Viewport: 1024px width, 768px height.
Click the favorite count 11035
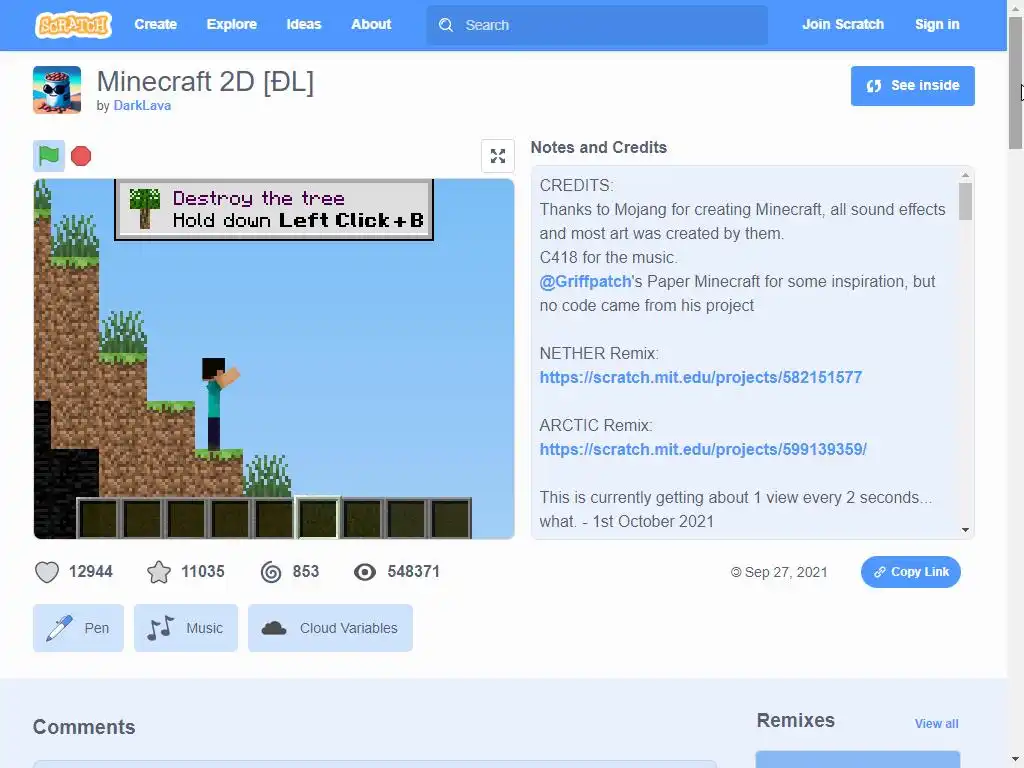click(x=202, y=571)
